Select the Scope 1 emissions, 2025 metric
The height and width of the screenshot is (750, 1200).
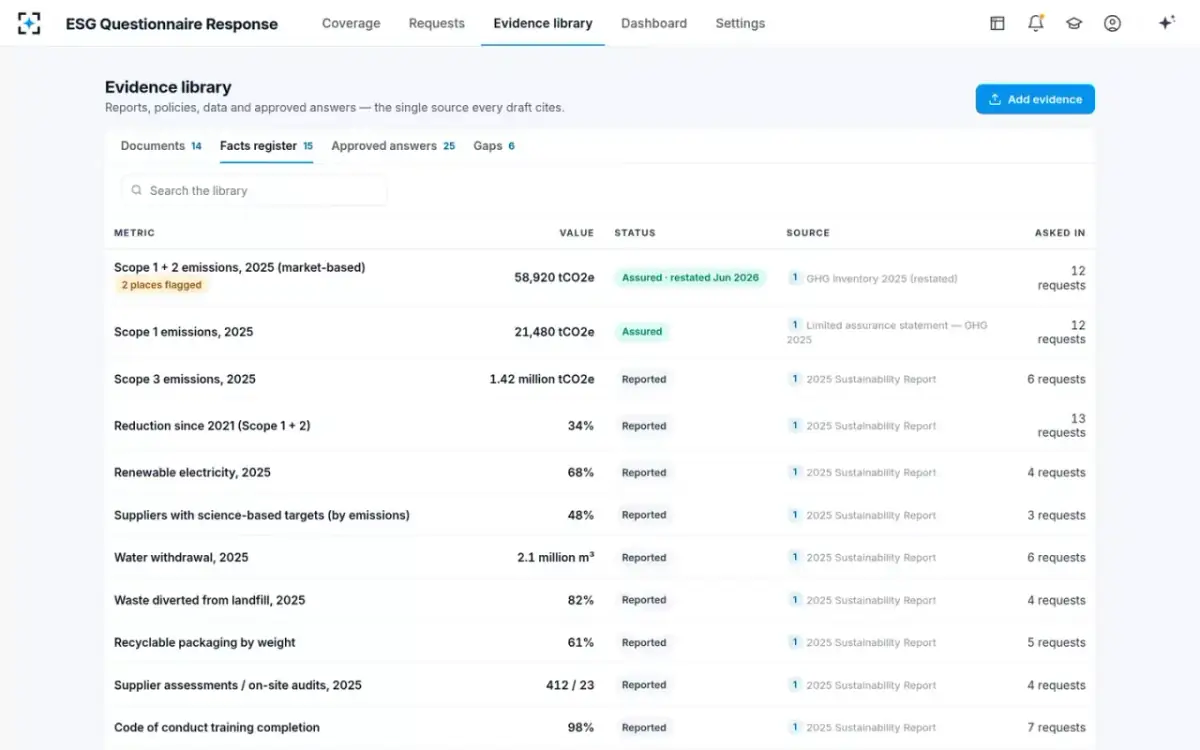coord(184,332)
